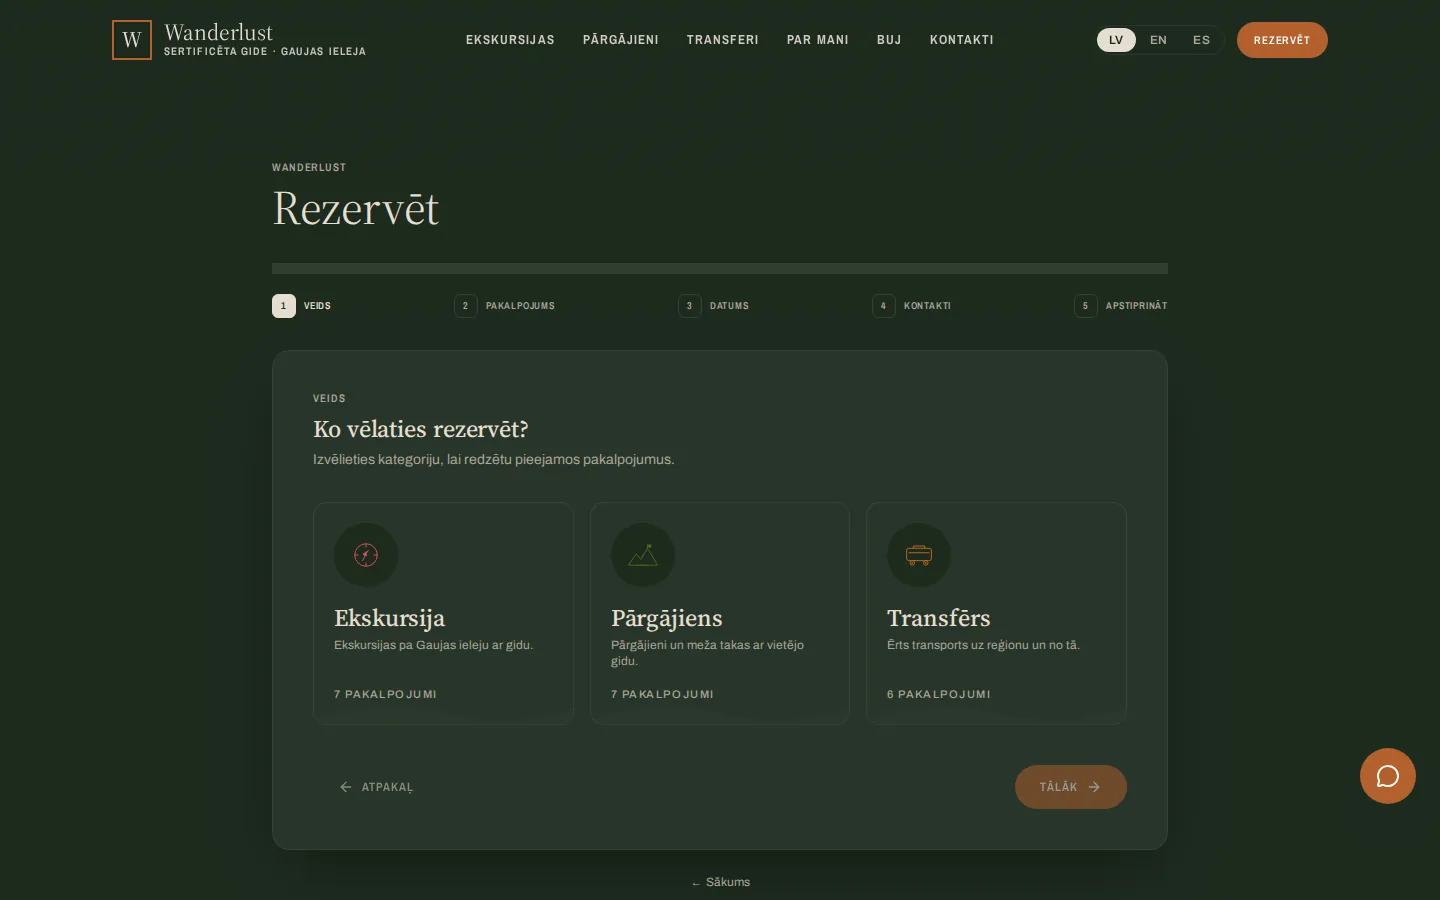This screenshot has width=1440, height=900.
Task: Click the '6 PAKALPOJUMI' count text
Action: (939, 694)
